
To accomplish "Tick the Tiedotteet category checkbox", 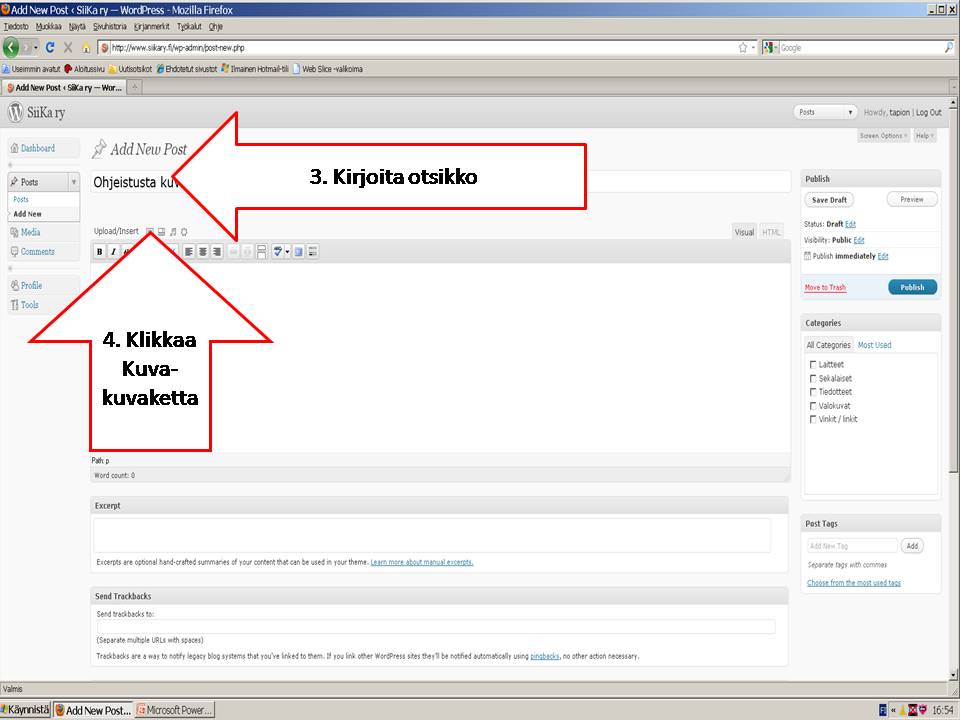I will 813,392.
